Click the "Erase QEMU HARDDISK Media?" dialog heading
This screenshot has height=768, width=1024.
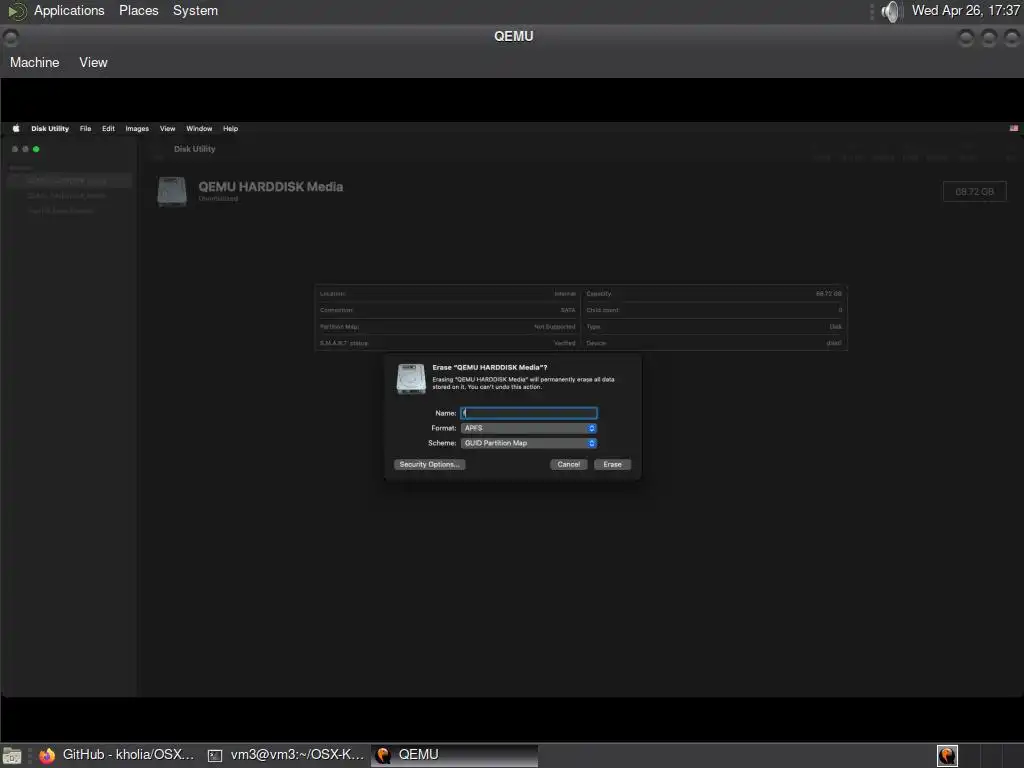coord(490,368)
